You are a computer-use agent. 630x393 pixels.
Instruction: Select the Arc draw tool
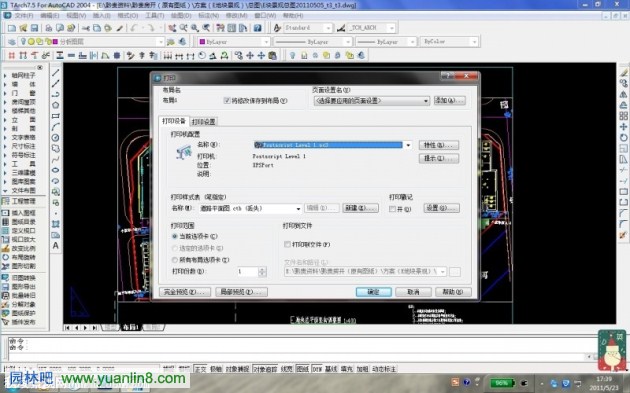(55, 127)
